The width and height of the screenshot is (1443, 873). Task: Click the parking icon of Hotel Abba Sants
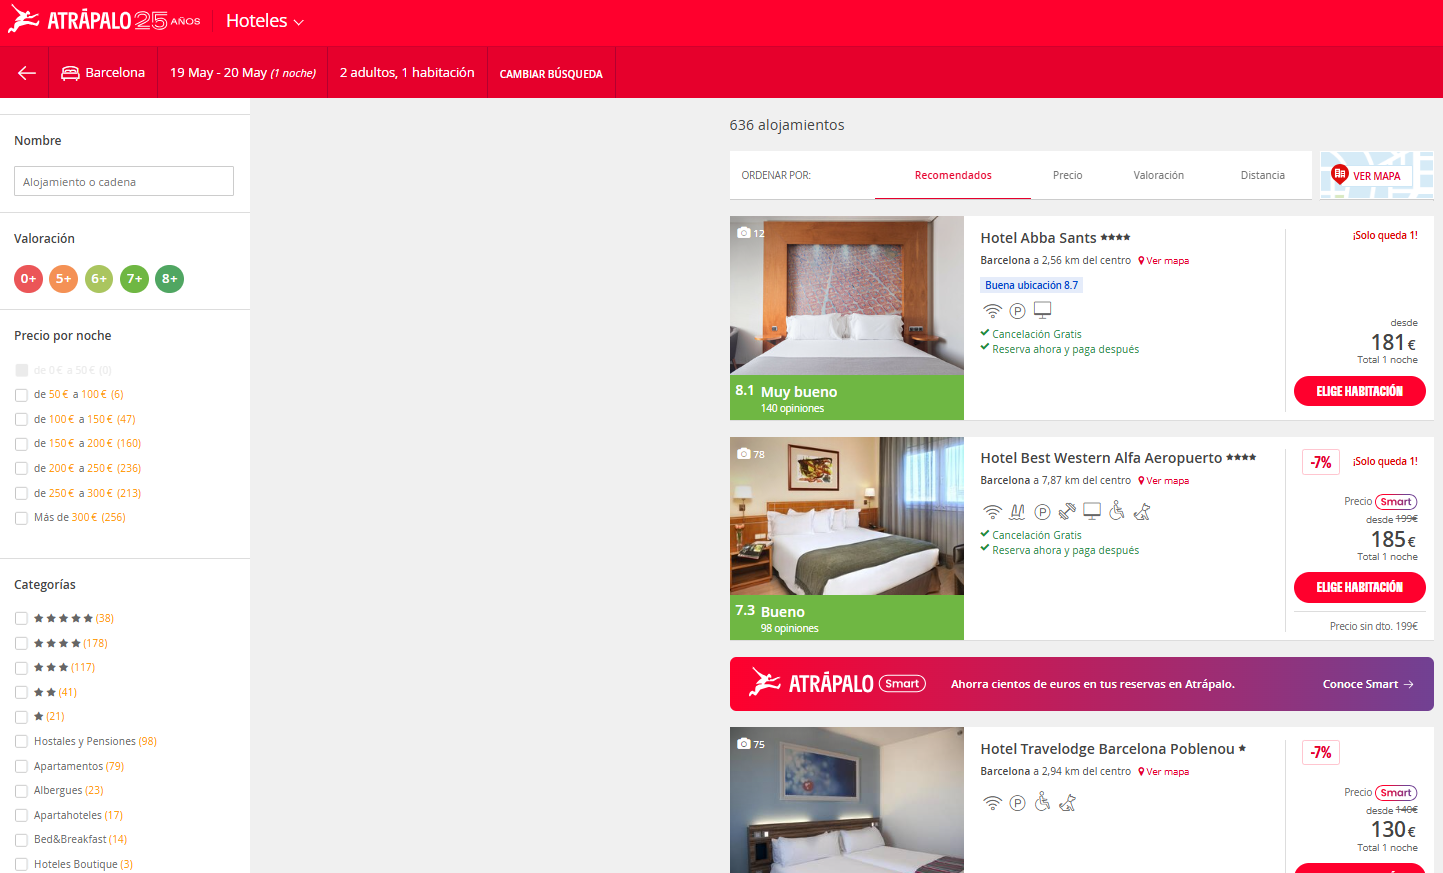[1017, 311]
